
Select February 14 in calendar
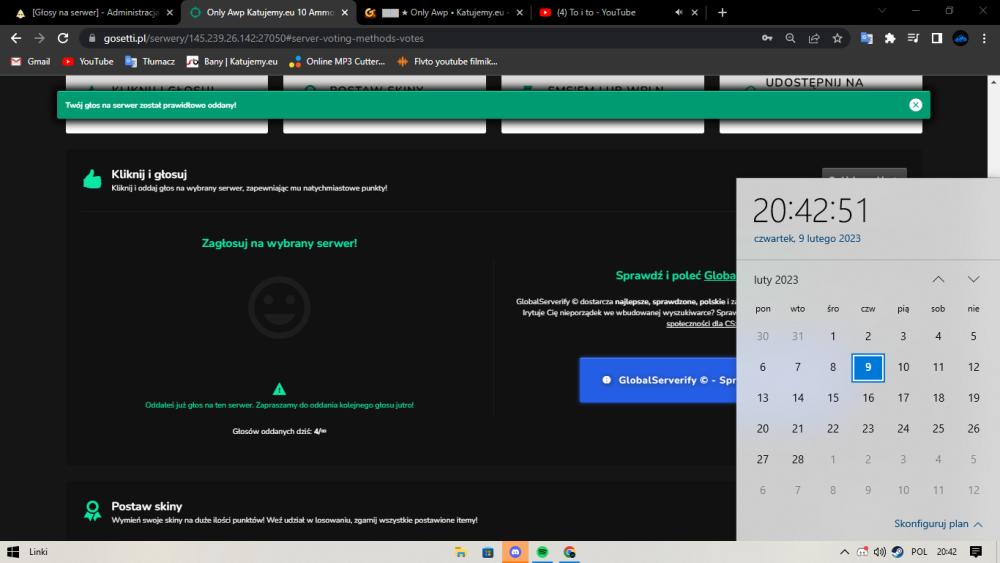[x=798, y=398]
